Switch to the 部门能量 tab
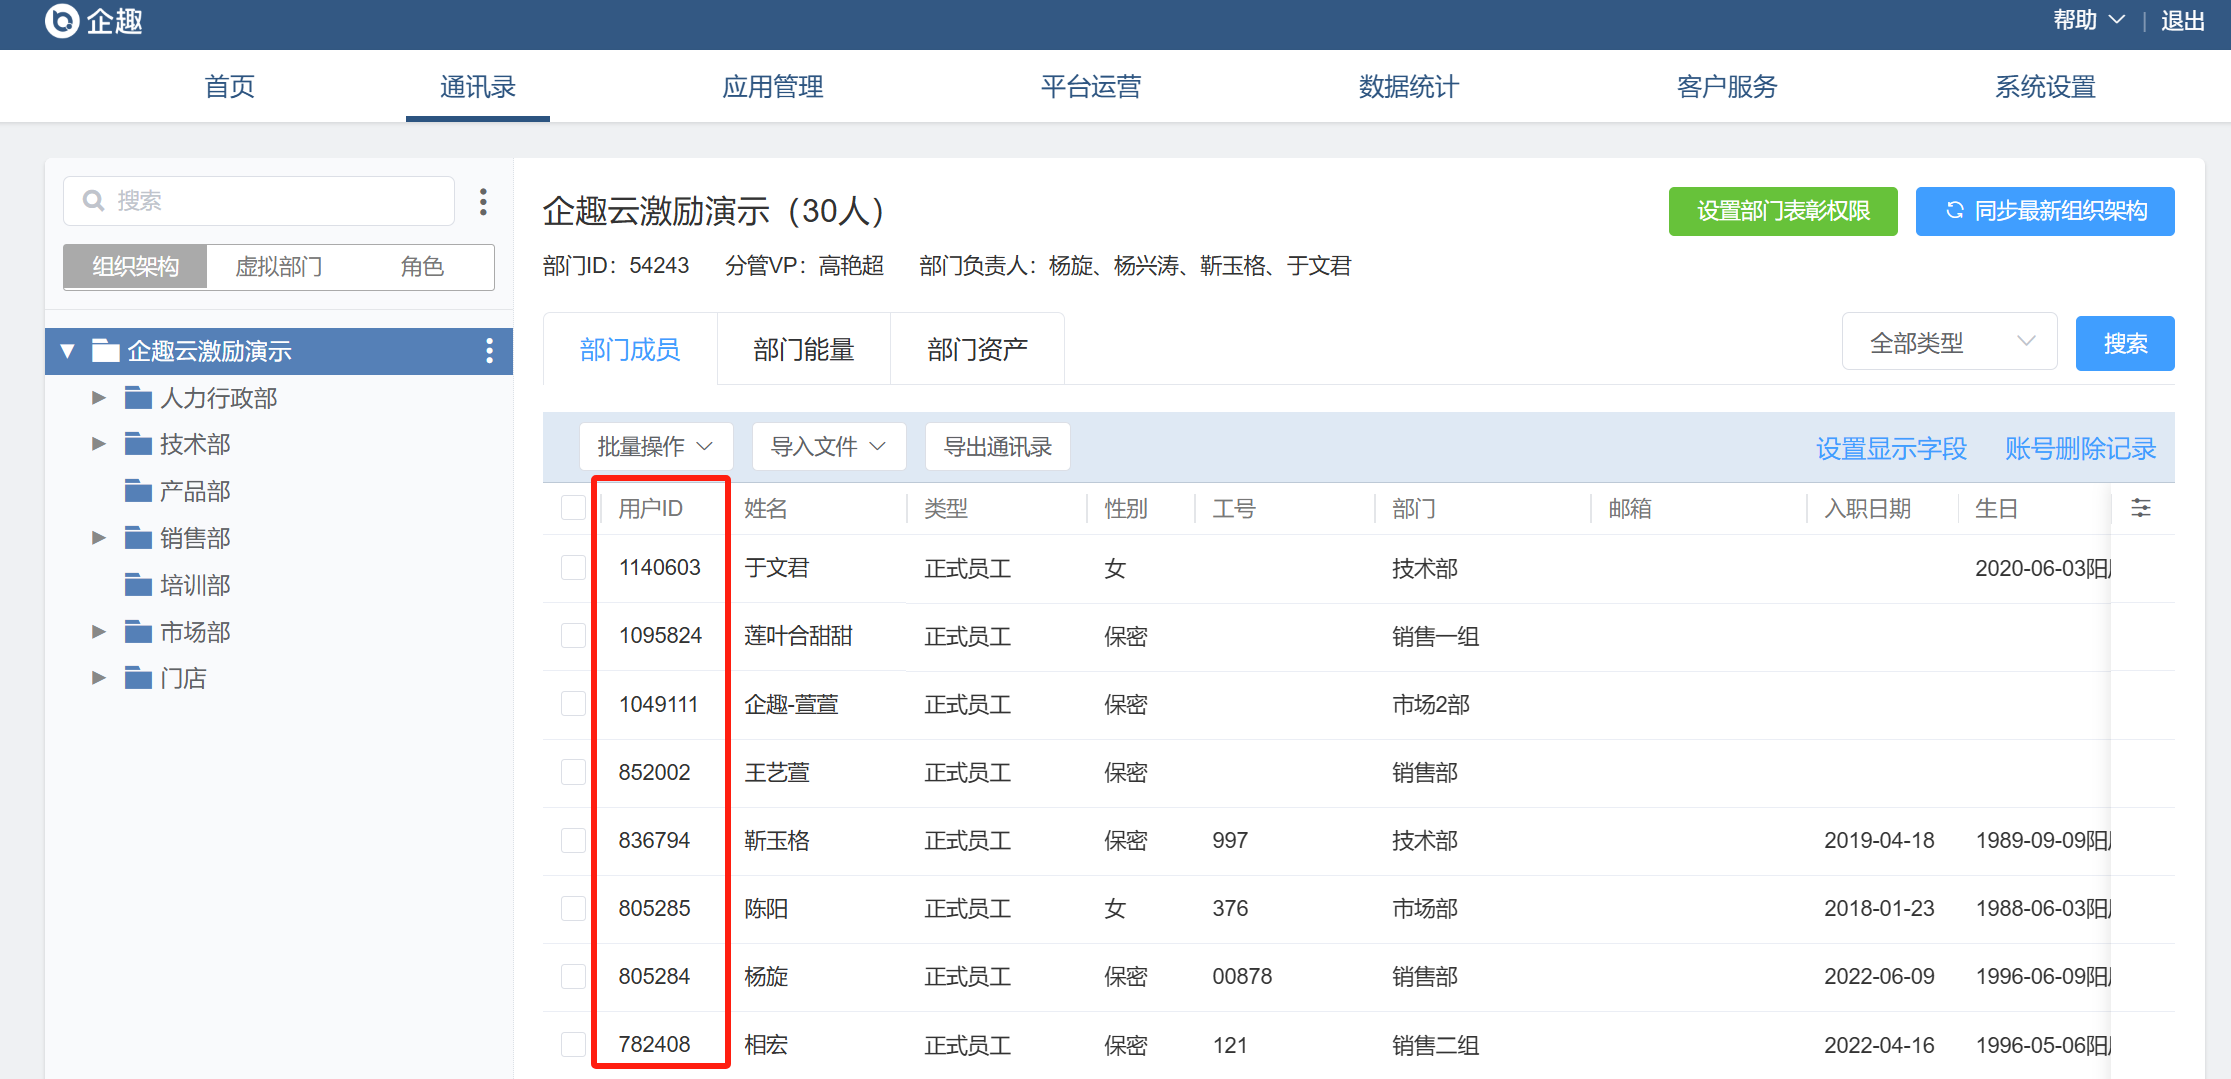 click(803, 349)
